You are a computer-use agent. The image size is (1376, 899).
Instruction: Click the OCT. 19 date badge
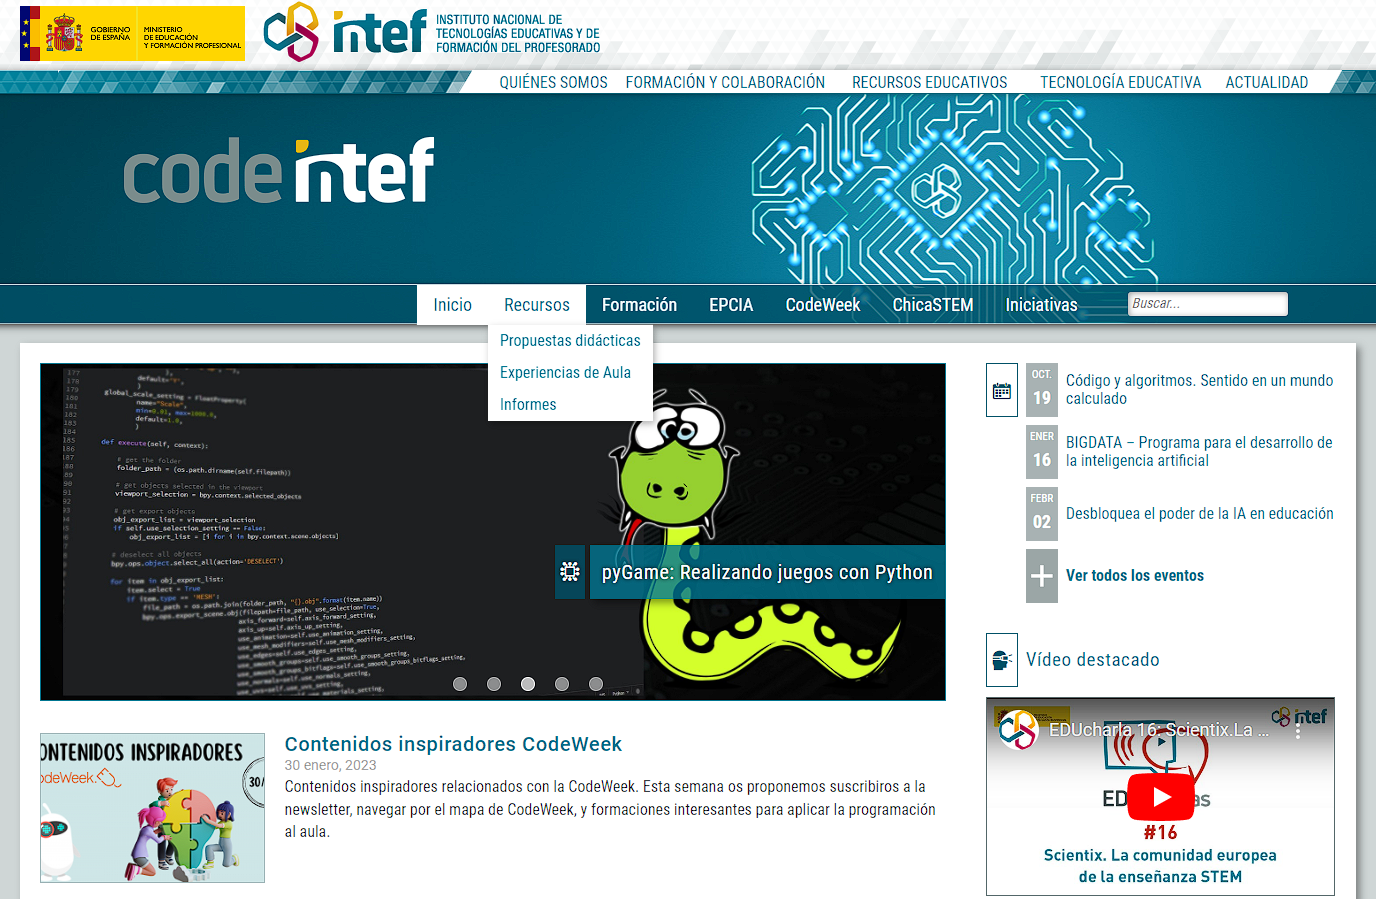click(x=1042, y=390)
